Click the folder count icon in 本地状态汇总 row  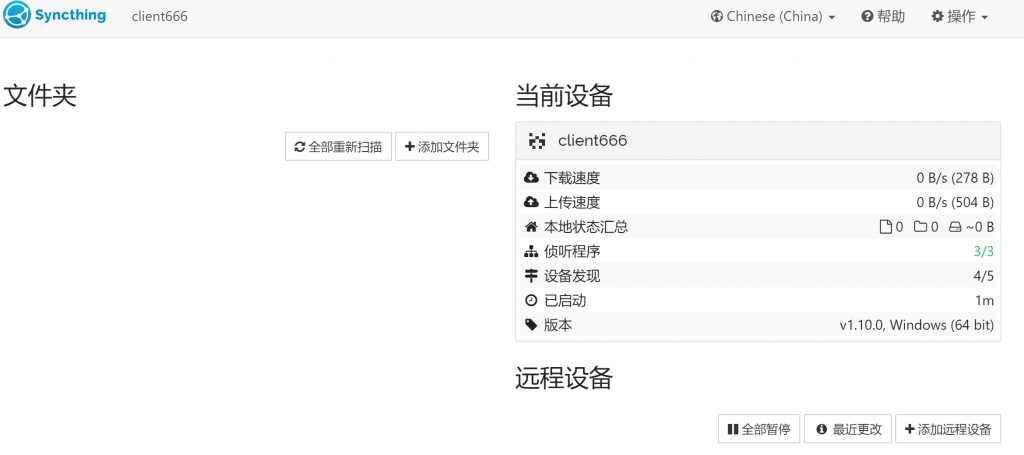click(x=920, y=227)
